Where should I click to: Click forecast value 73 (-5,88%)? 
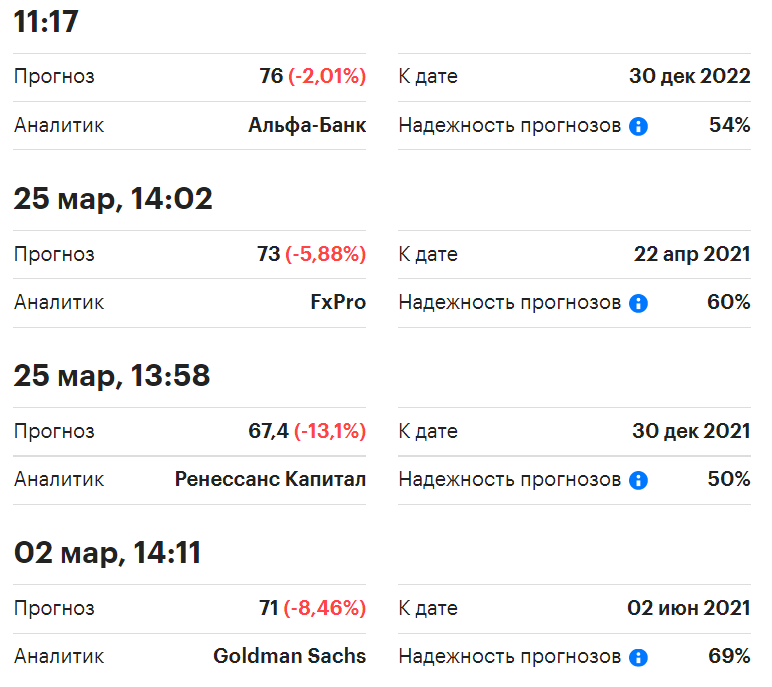[312, 254]
